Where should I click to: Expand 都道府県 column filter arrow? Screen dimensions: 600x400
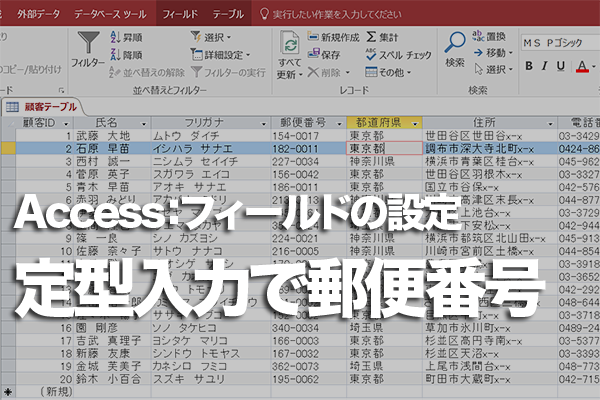click(415, 124)
